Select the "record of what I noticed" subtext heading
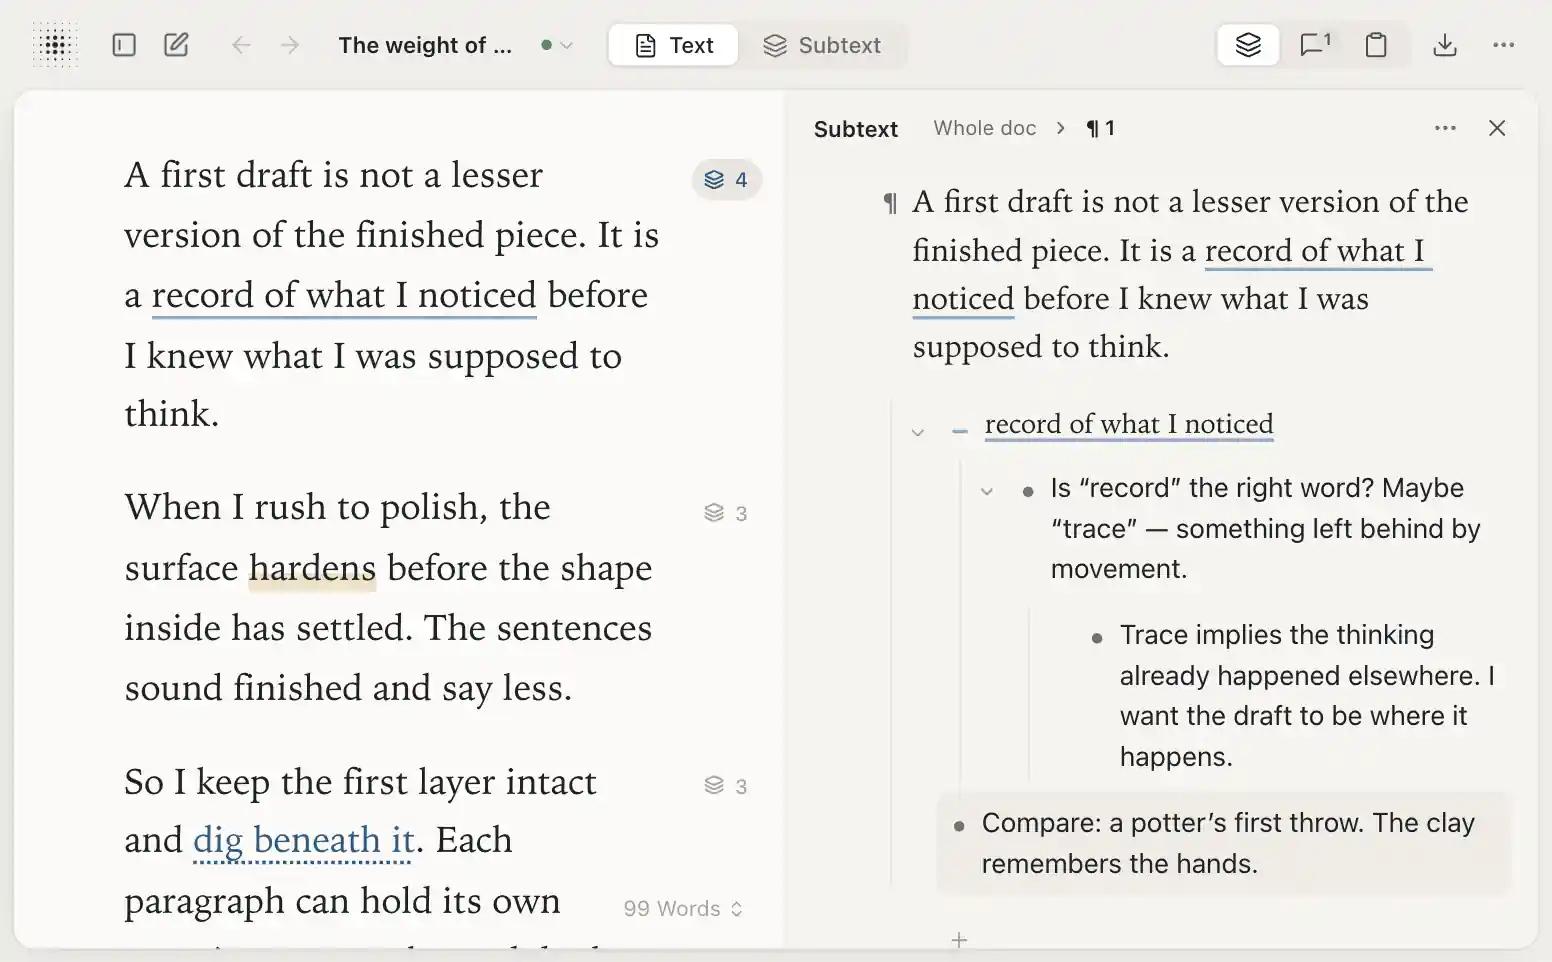The image size is (1552, 962). tap(1129, 424)
